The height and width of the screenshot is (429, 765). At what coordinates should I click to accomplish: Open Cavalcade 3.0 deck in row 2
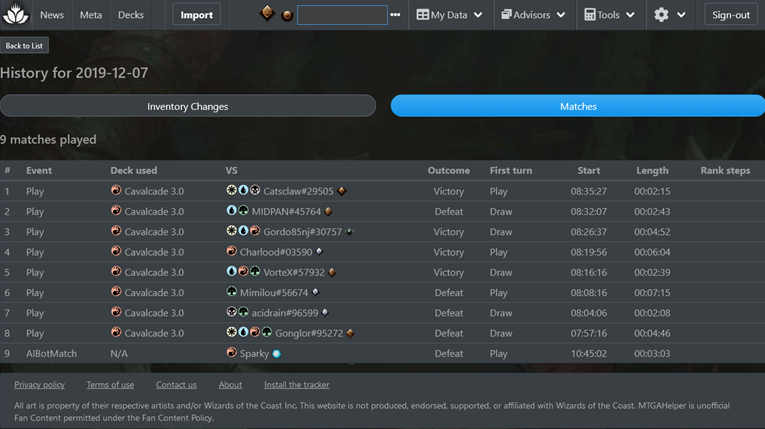(x=154, y=211)
